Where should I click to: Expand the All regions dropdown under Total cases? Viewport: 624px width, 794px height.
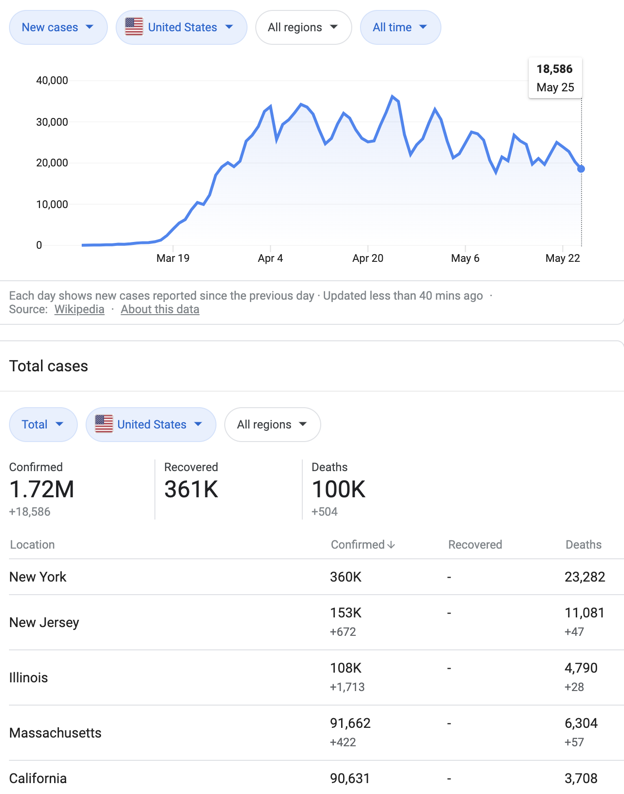tap(272, 424)
